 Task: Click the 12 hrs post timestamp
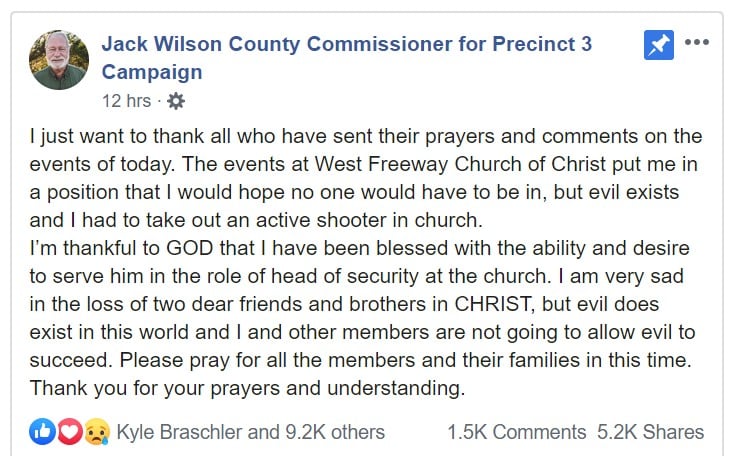click(x=126, y=101)
